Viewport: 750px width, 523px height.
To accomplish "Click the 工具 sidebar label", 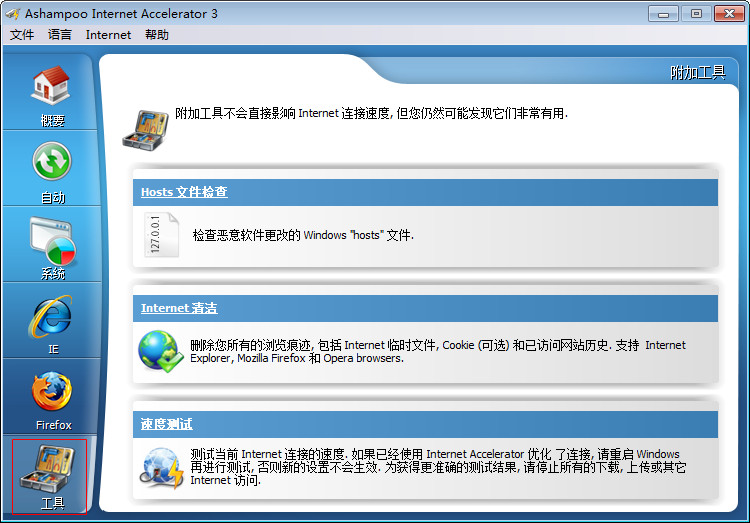I will click(53, 503).
